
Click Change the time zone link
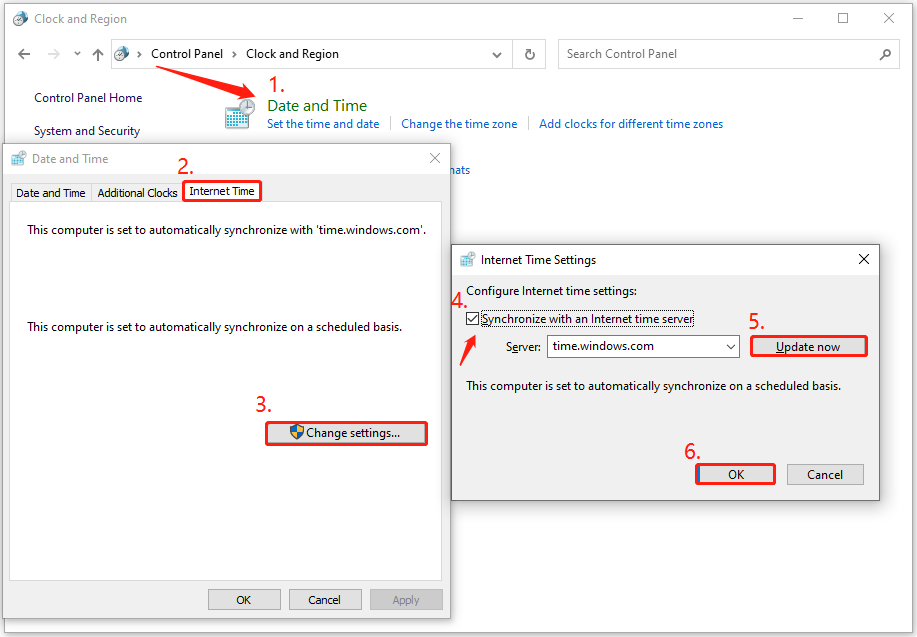tap(459, 124)
